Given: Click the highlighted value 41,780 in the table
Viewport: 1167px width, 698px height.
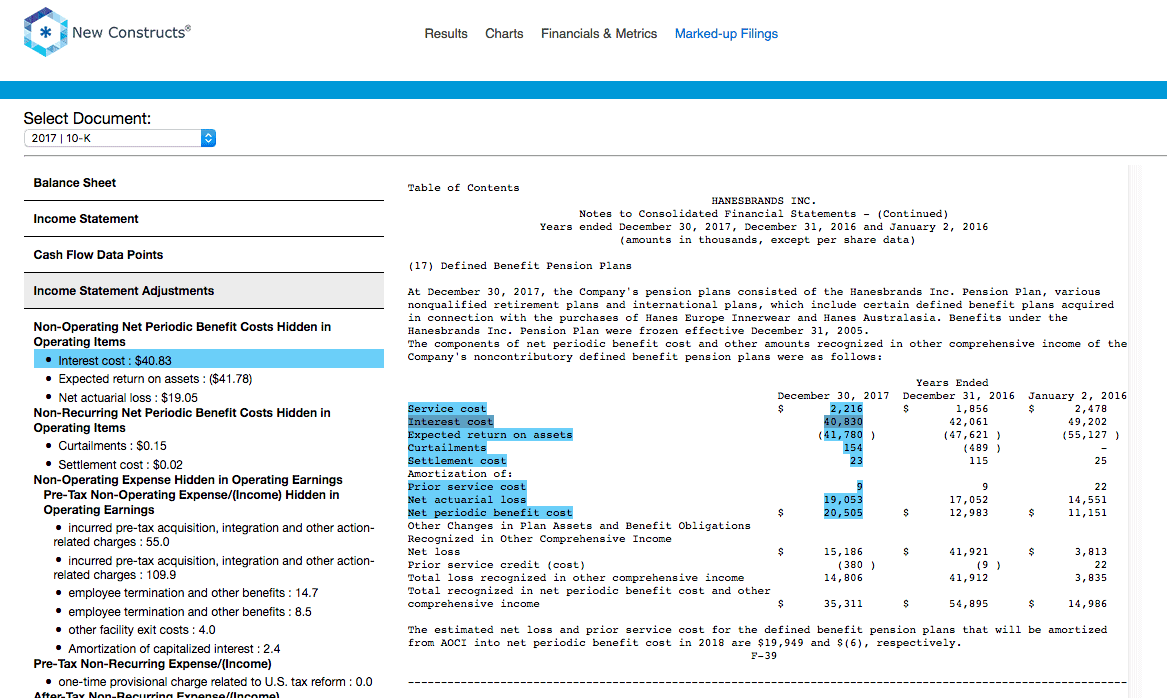Looking at the screenshot, I should coord(843,435).
